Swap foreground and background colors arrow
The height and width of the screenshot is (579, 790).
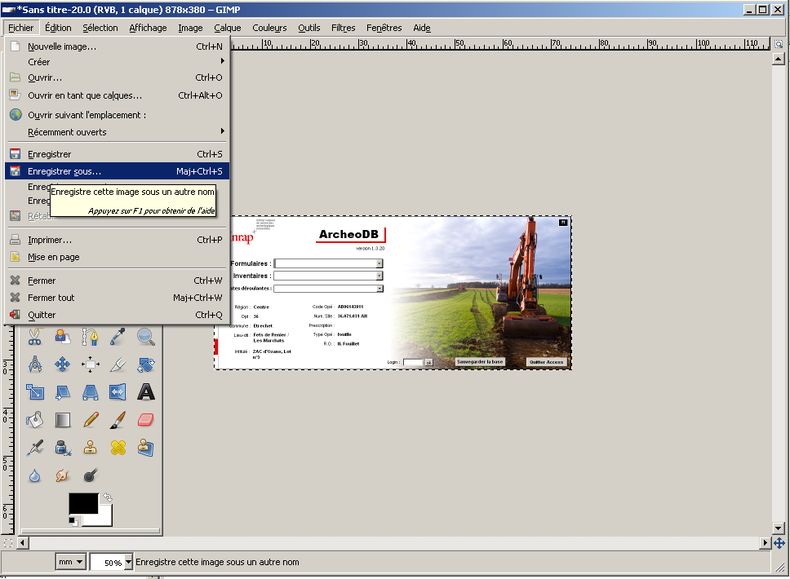pyautogui.click(x=107, y=498)
